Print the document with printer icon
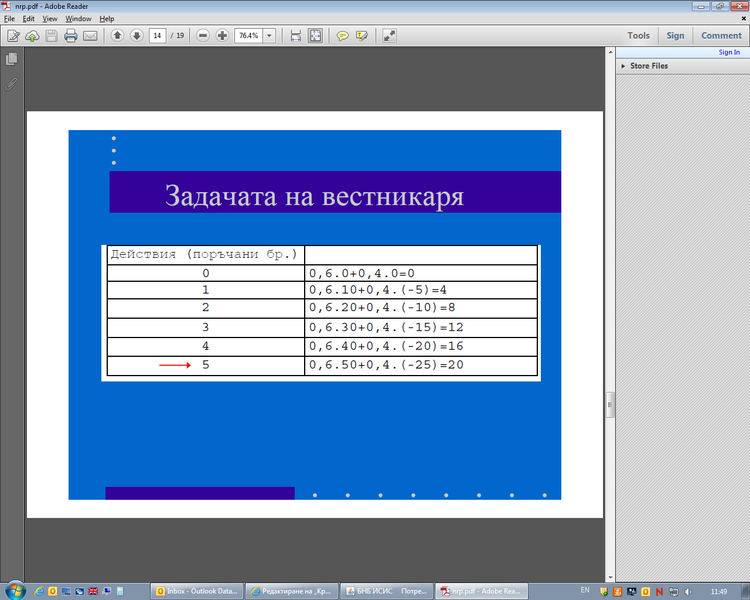The image size is (750, 600). (x=71, y=36)
